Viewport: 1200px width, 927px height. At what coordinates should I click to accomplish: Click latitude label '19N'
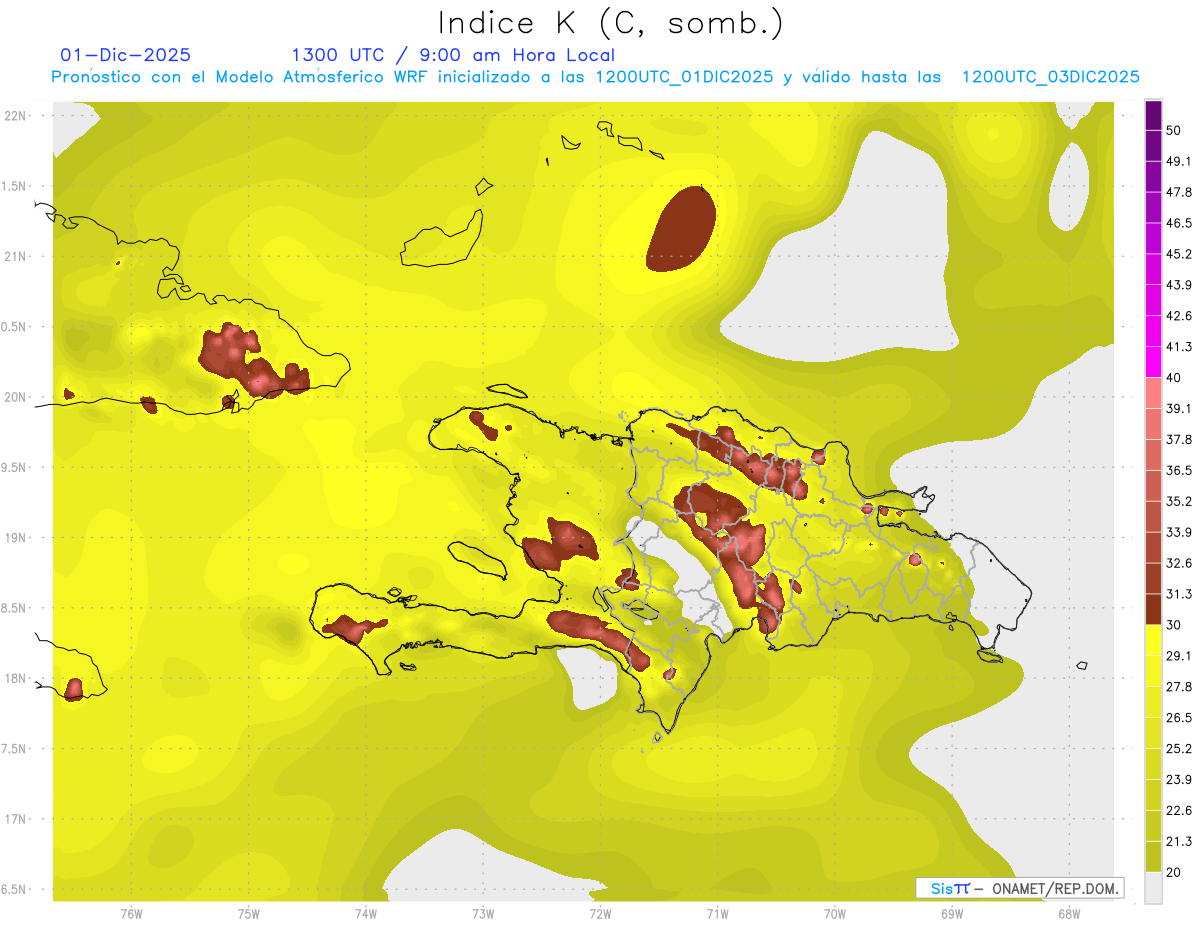click(x=15, y=538)
